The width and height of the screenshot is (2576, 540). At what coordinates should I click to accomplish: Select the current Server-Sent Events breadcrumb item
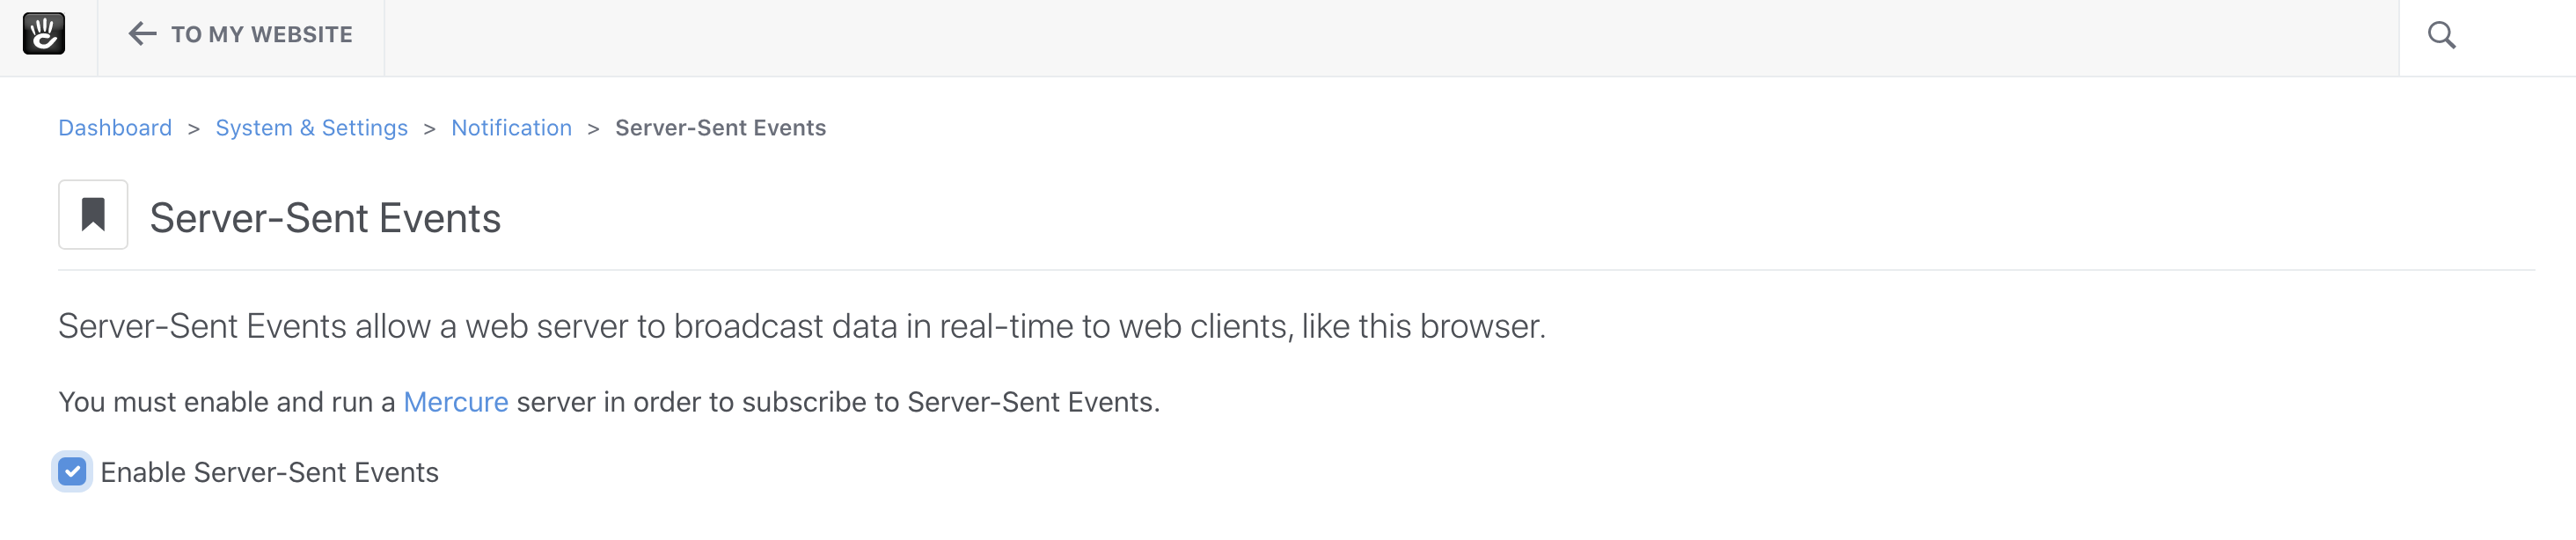pyautogui.click(x=720, y=128)
